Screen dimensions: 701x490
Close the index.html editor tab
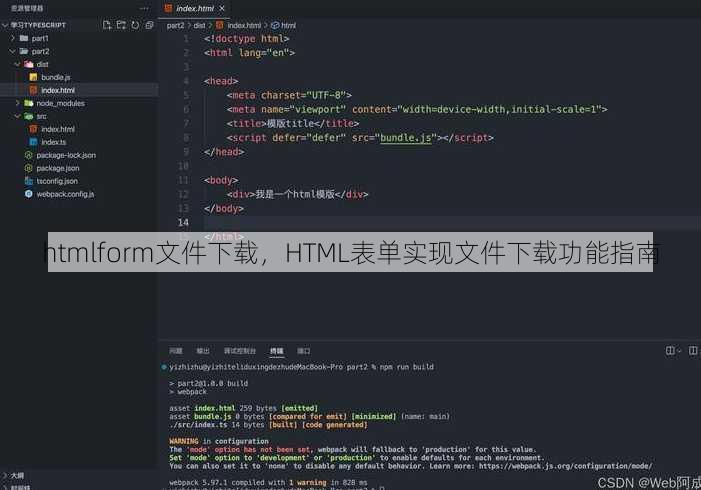click(222, 8)
